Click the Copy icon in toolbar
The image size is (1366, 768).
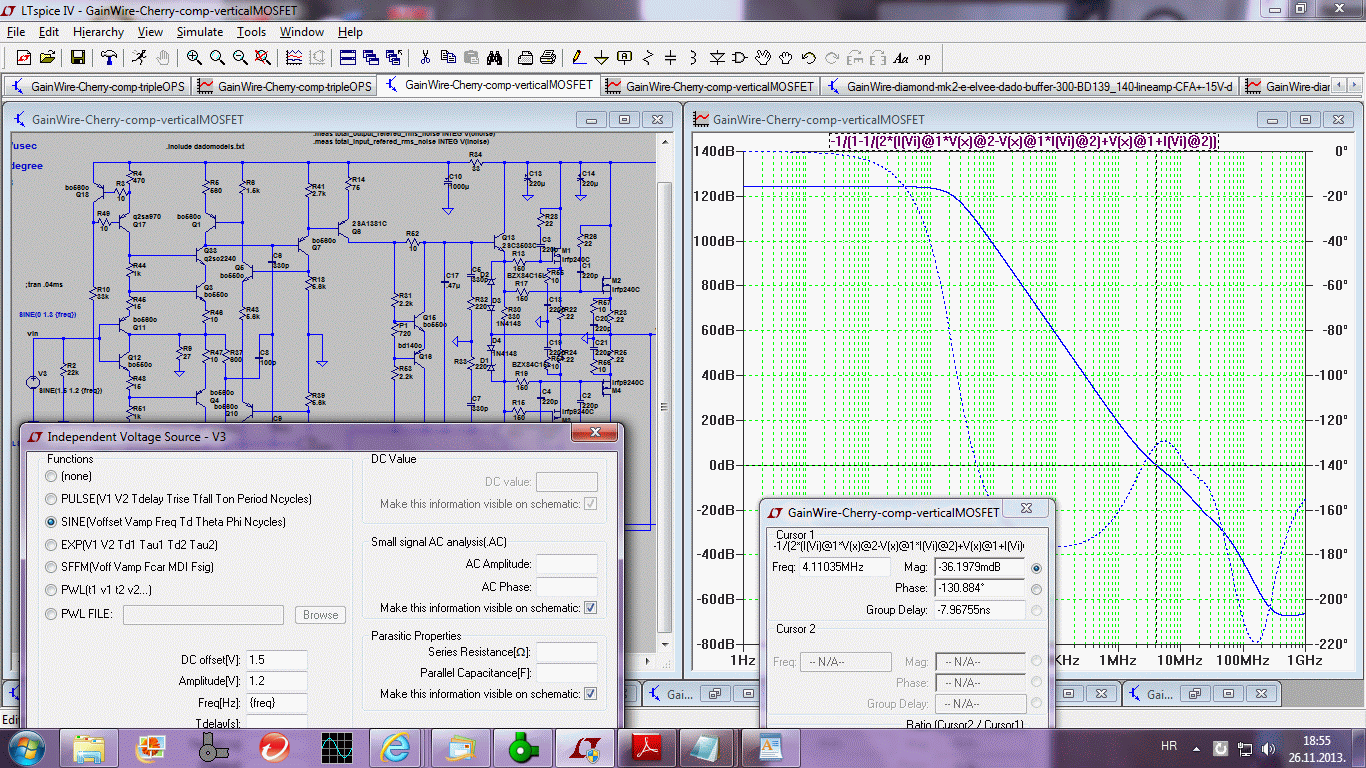pyautogui.click(x=448, y=57)
